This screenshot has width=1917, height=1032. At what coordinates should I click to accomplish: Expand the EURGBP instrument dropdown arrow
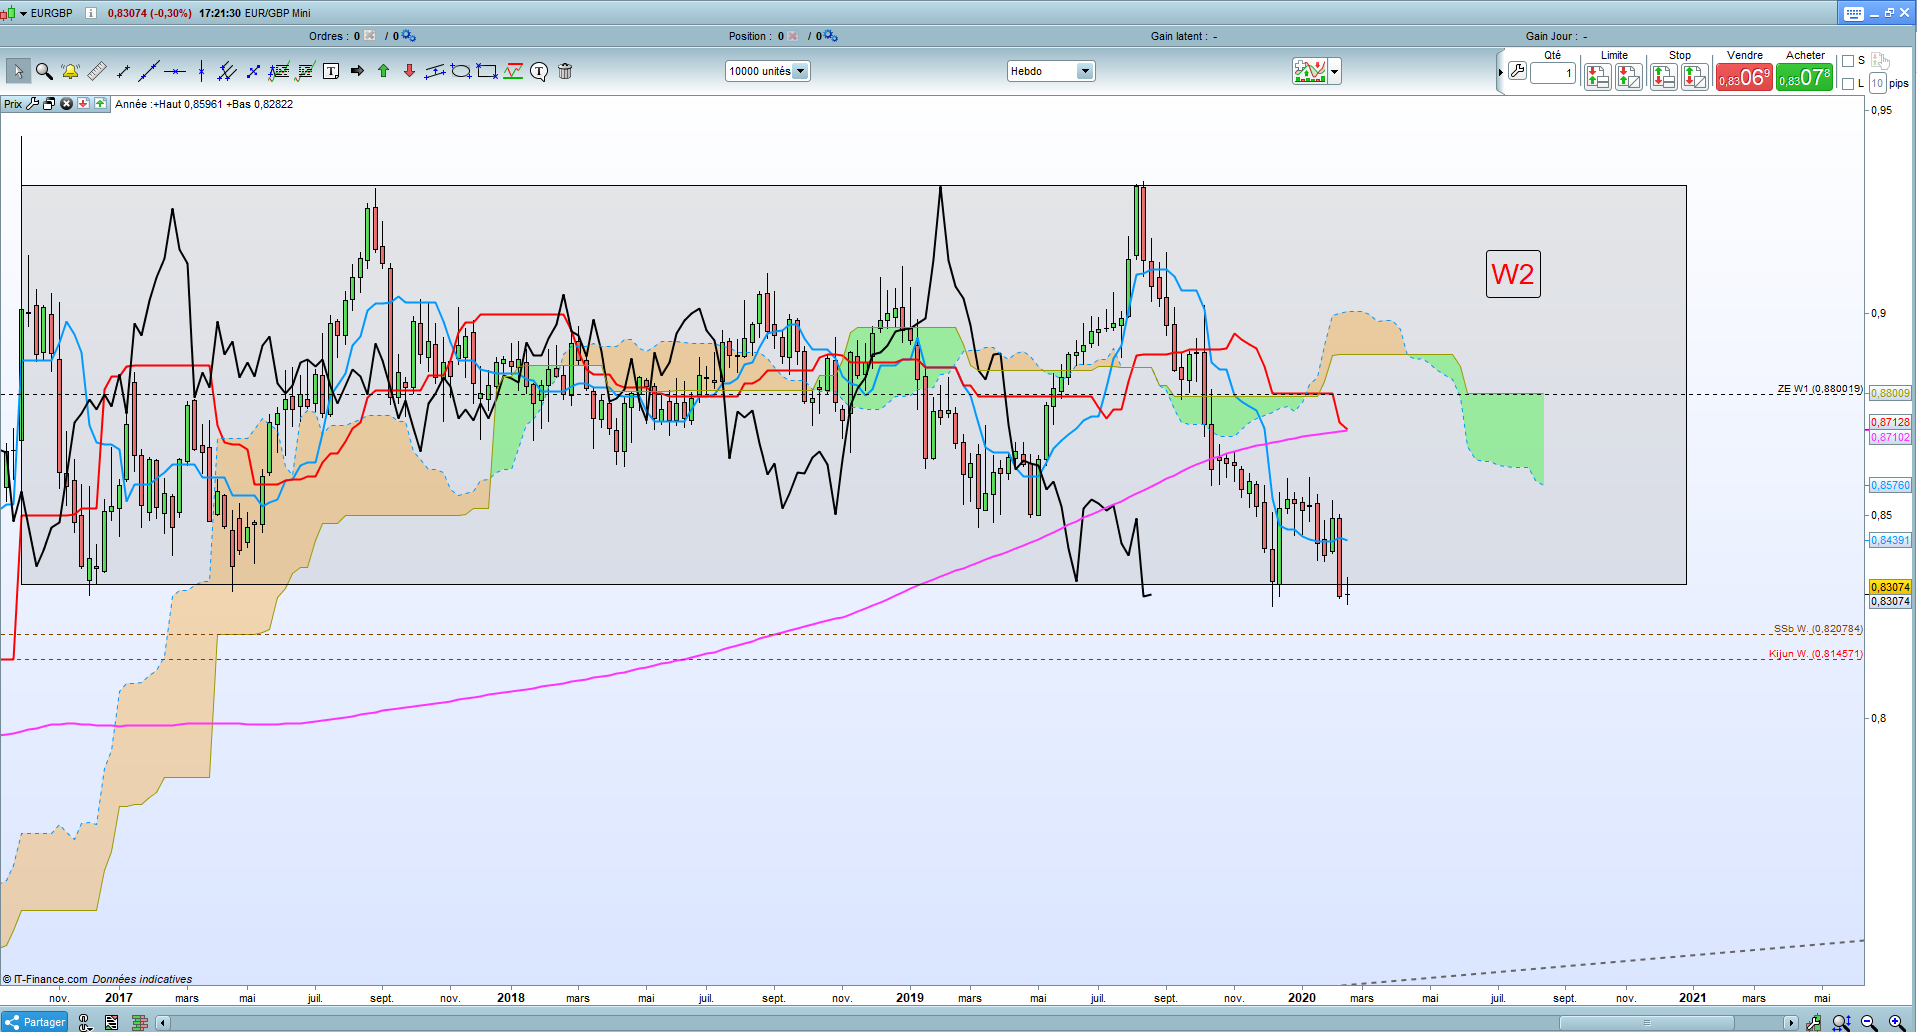tap(24, 13)
